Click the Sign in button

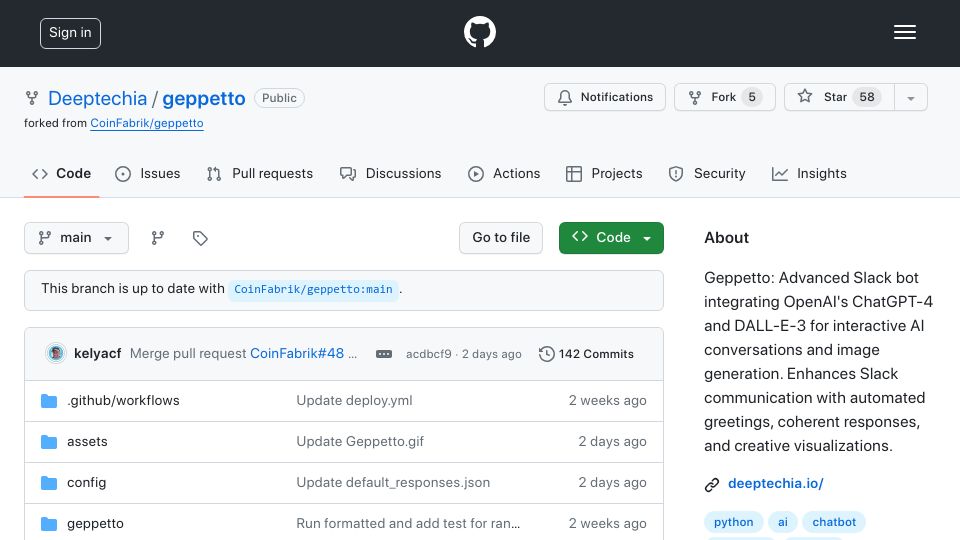[x=70, y=33]
